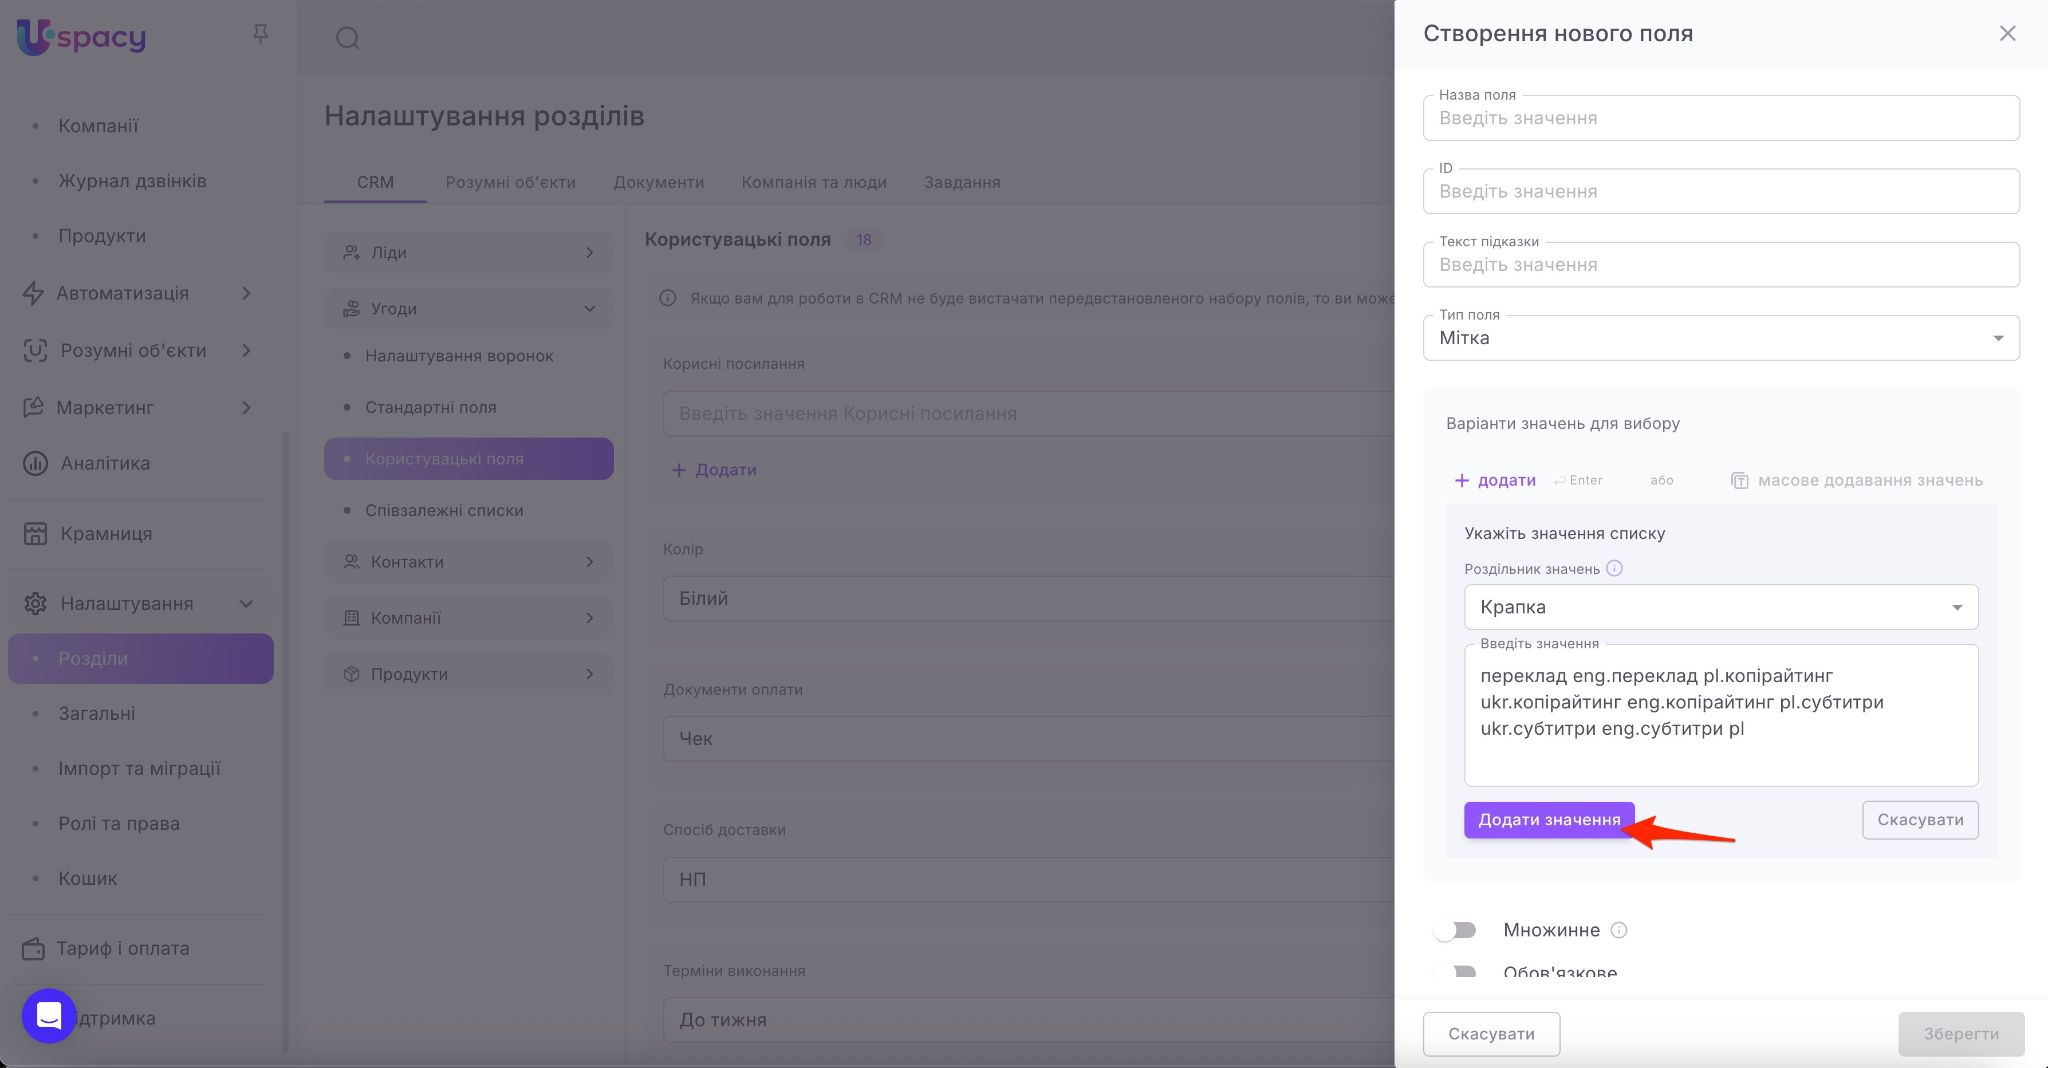
Task: Enable the Множинне toggle
Action: click(x=1455, y=930)
